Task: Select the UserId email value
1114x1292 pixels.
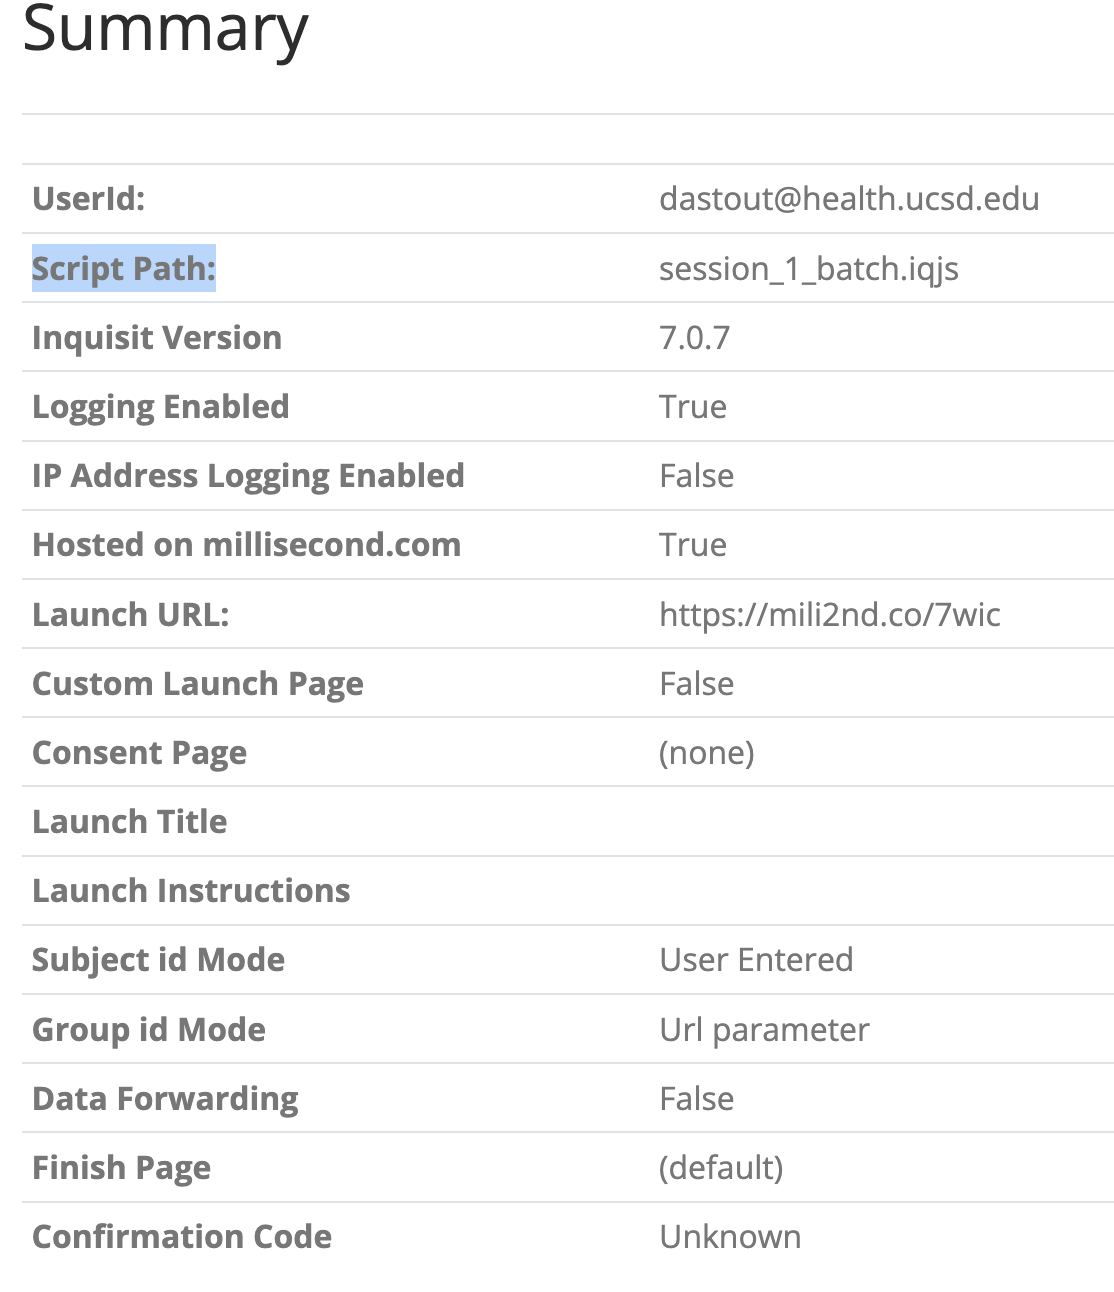Action: 849,199
